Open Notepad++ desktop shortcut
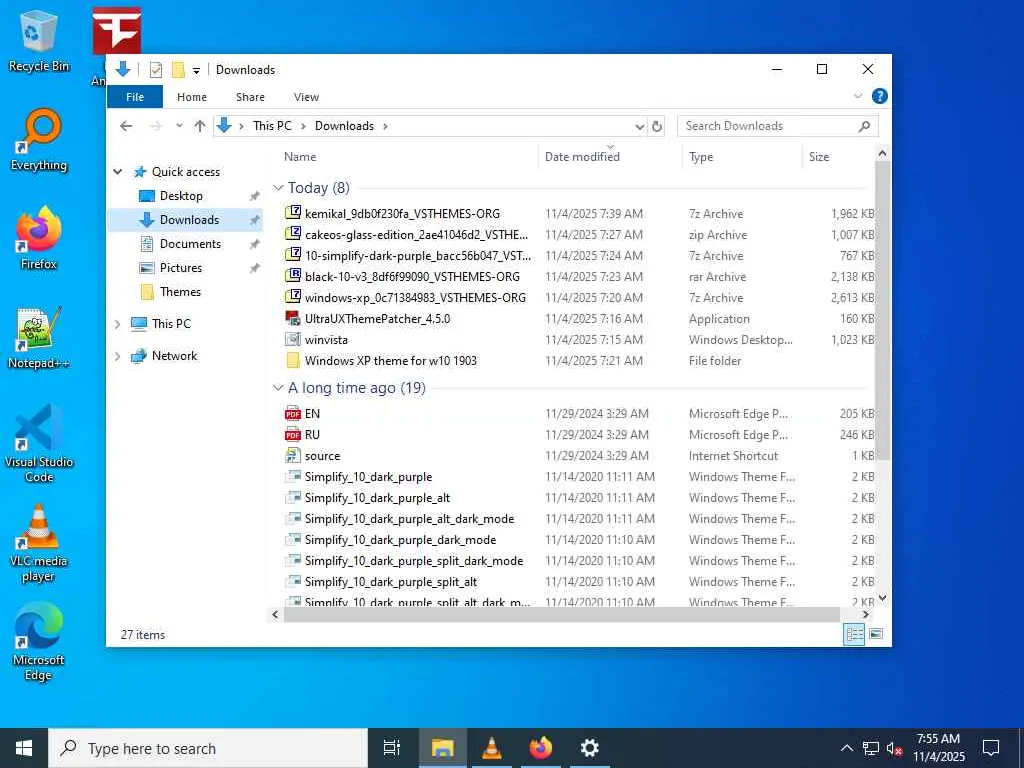Viewport: 1024px width, 768px height. click(x=39, y=338)
